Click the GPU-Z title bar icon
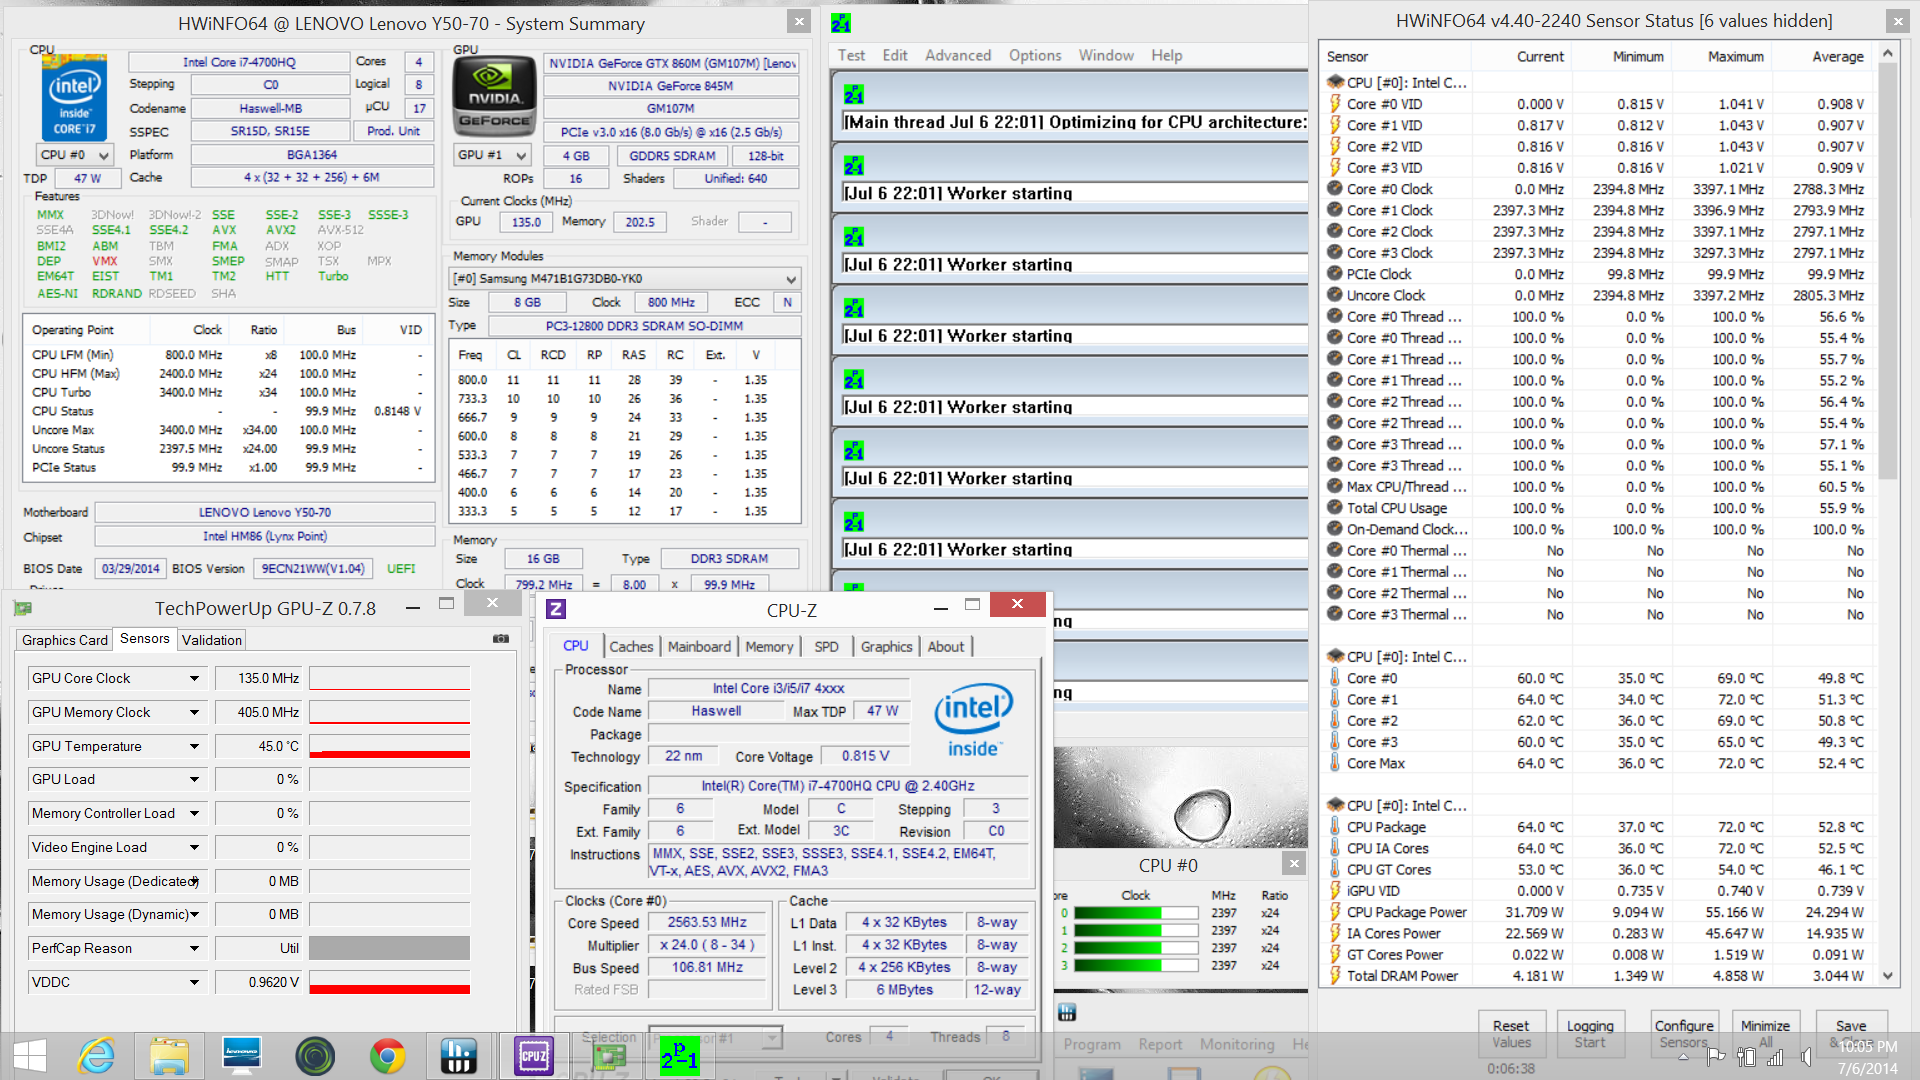1920x1080 pixels. pyautogui.click(x=24, y=608)
